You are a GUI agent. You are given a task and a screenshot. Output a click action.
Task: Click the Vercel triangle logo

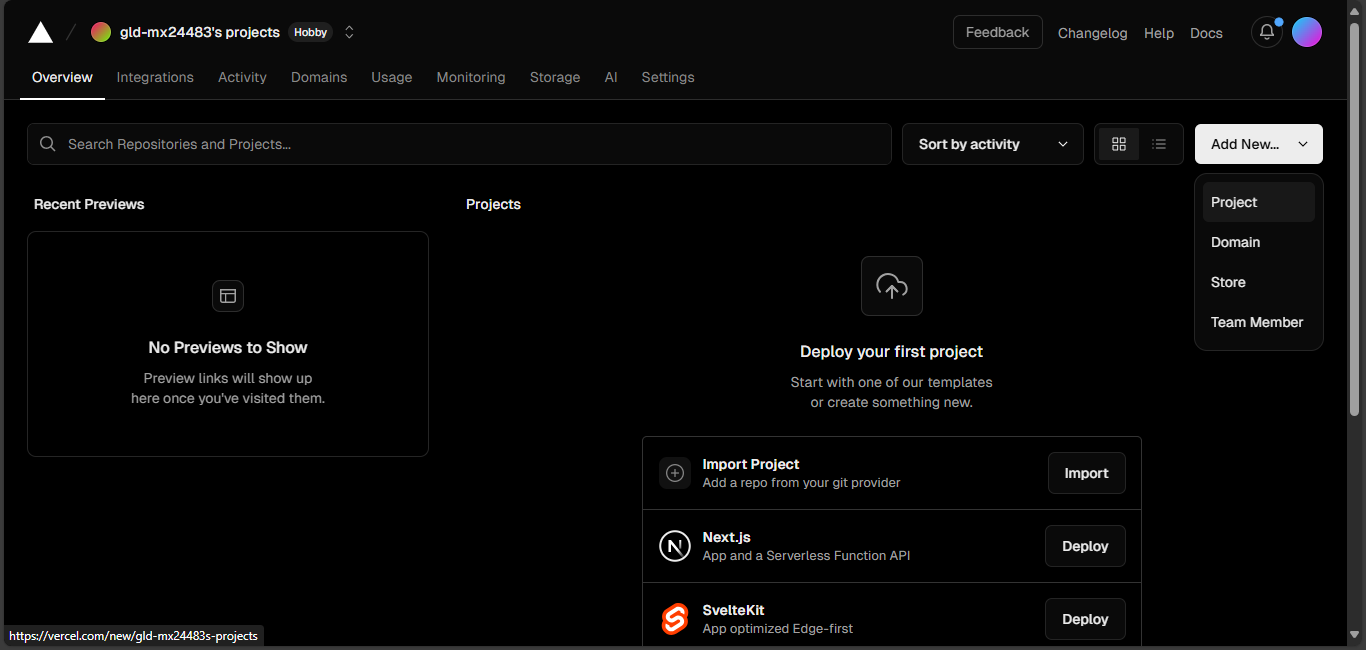click(x=40, y=31)
